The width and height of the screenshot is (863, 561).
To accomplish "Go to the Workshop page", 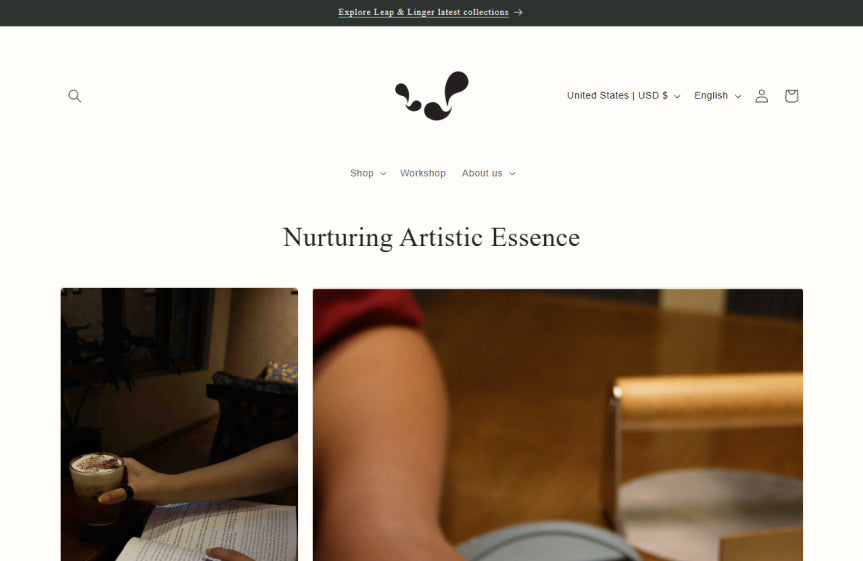I will 423,173.
